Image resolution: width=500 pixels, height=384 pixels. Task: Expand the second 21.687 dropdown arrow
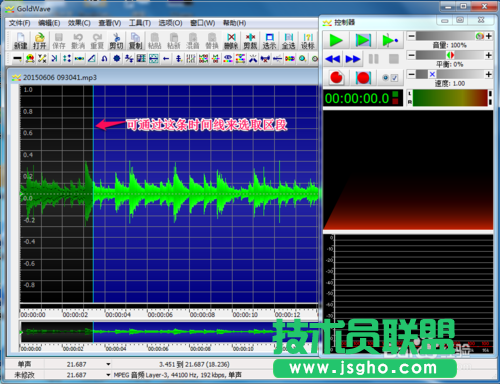(108, 375)
